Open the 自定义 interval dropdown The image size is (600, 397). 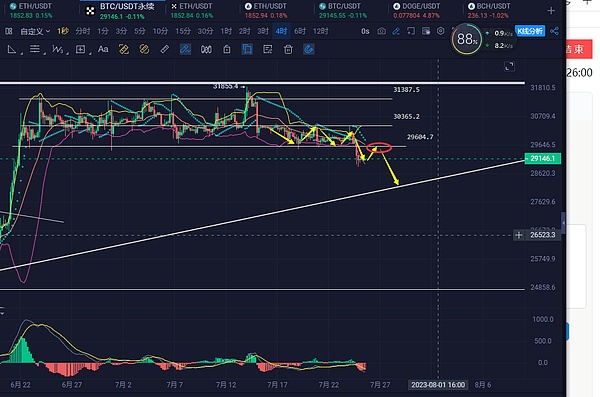(35, 31)
